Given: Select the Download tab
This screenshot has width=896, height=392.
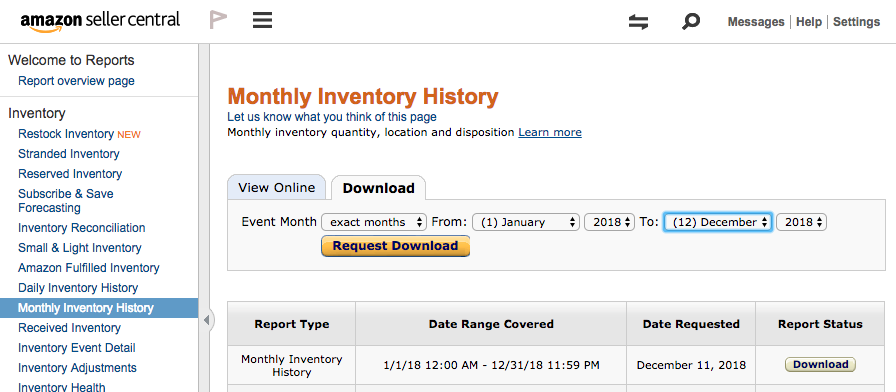Looking at the screenshot, I should 378,188.
